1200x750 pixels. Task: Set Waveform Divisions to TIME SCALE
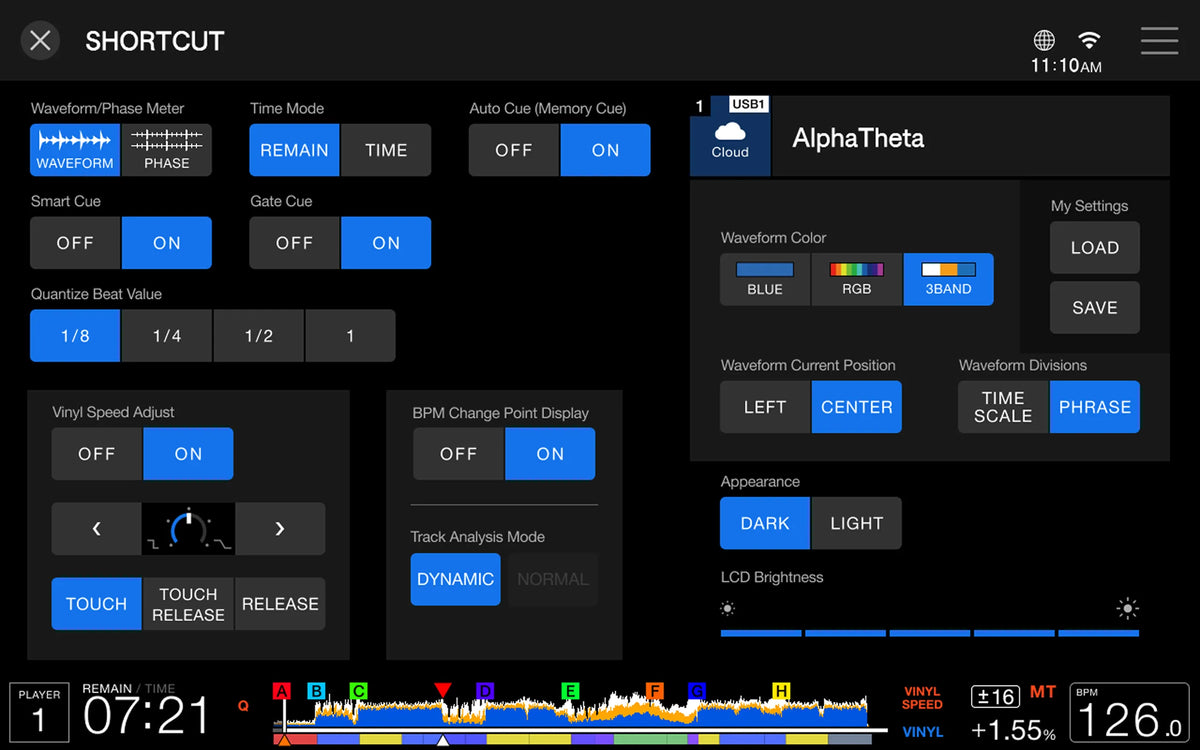pyautogui.click(x=1003, y=407)
